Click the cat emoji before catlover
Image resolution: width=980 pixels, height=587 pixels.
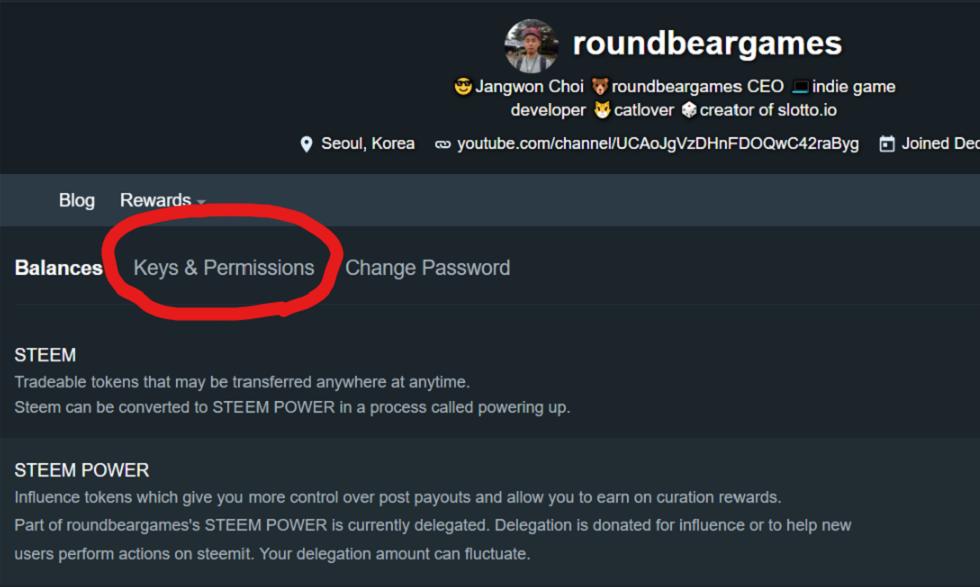(x=602, y=110)
